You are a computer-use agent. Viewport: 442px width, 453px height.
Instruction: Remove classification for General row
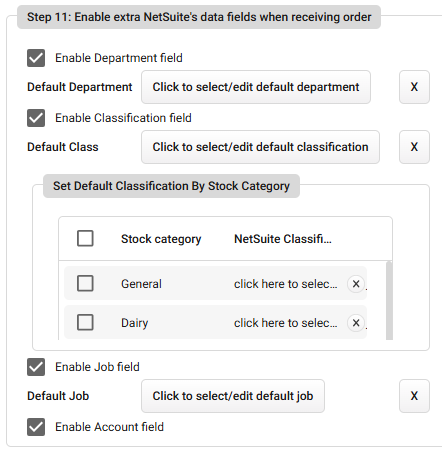[x=356, y=284]
